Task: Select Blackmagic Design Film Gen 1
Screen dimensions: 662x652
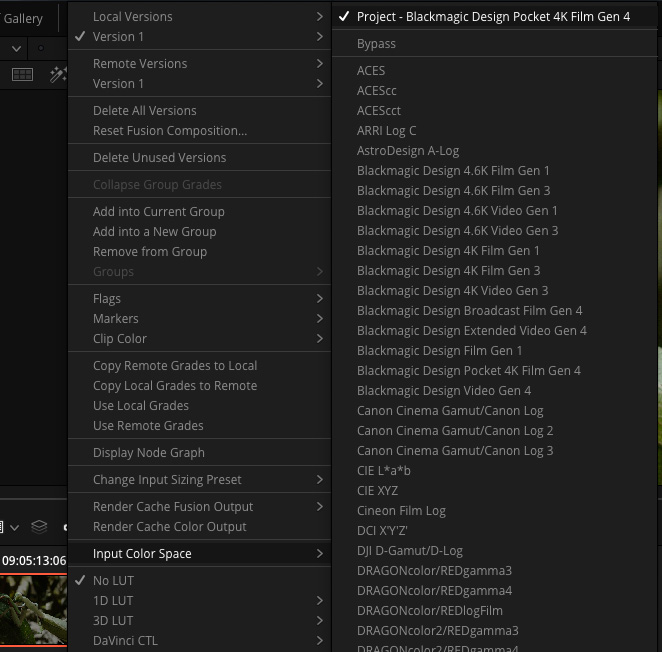Action: [x=494, y=350]
